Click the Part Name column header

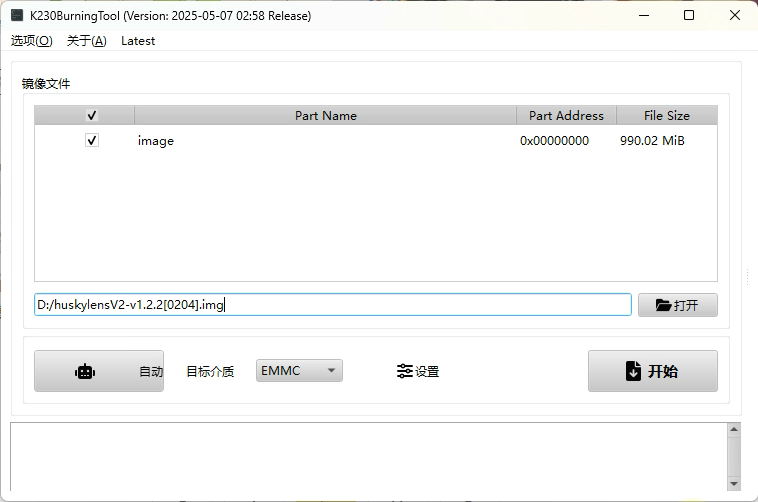click(325, 116)
